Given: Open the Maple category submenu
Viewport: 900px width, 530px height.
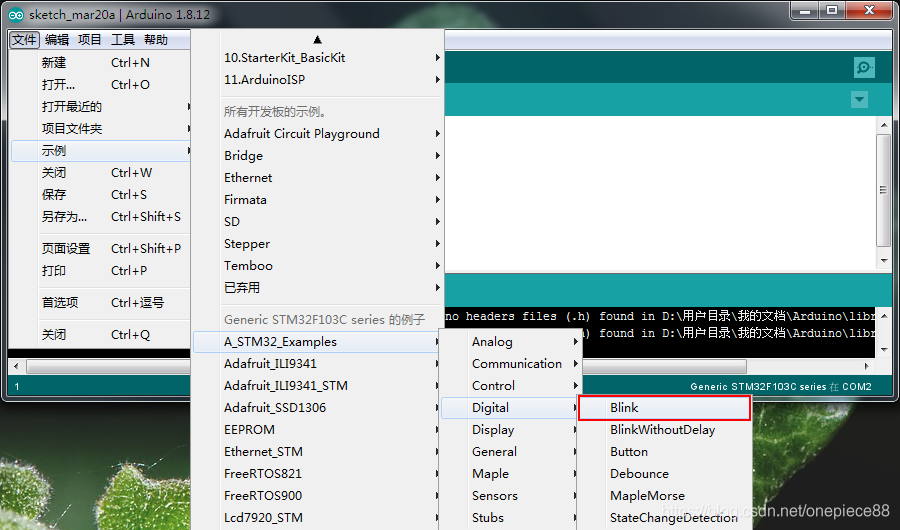Looking at the screenshot, I should click(x=510, y=474).
